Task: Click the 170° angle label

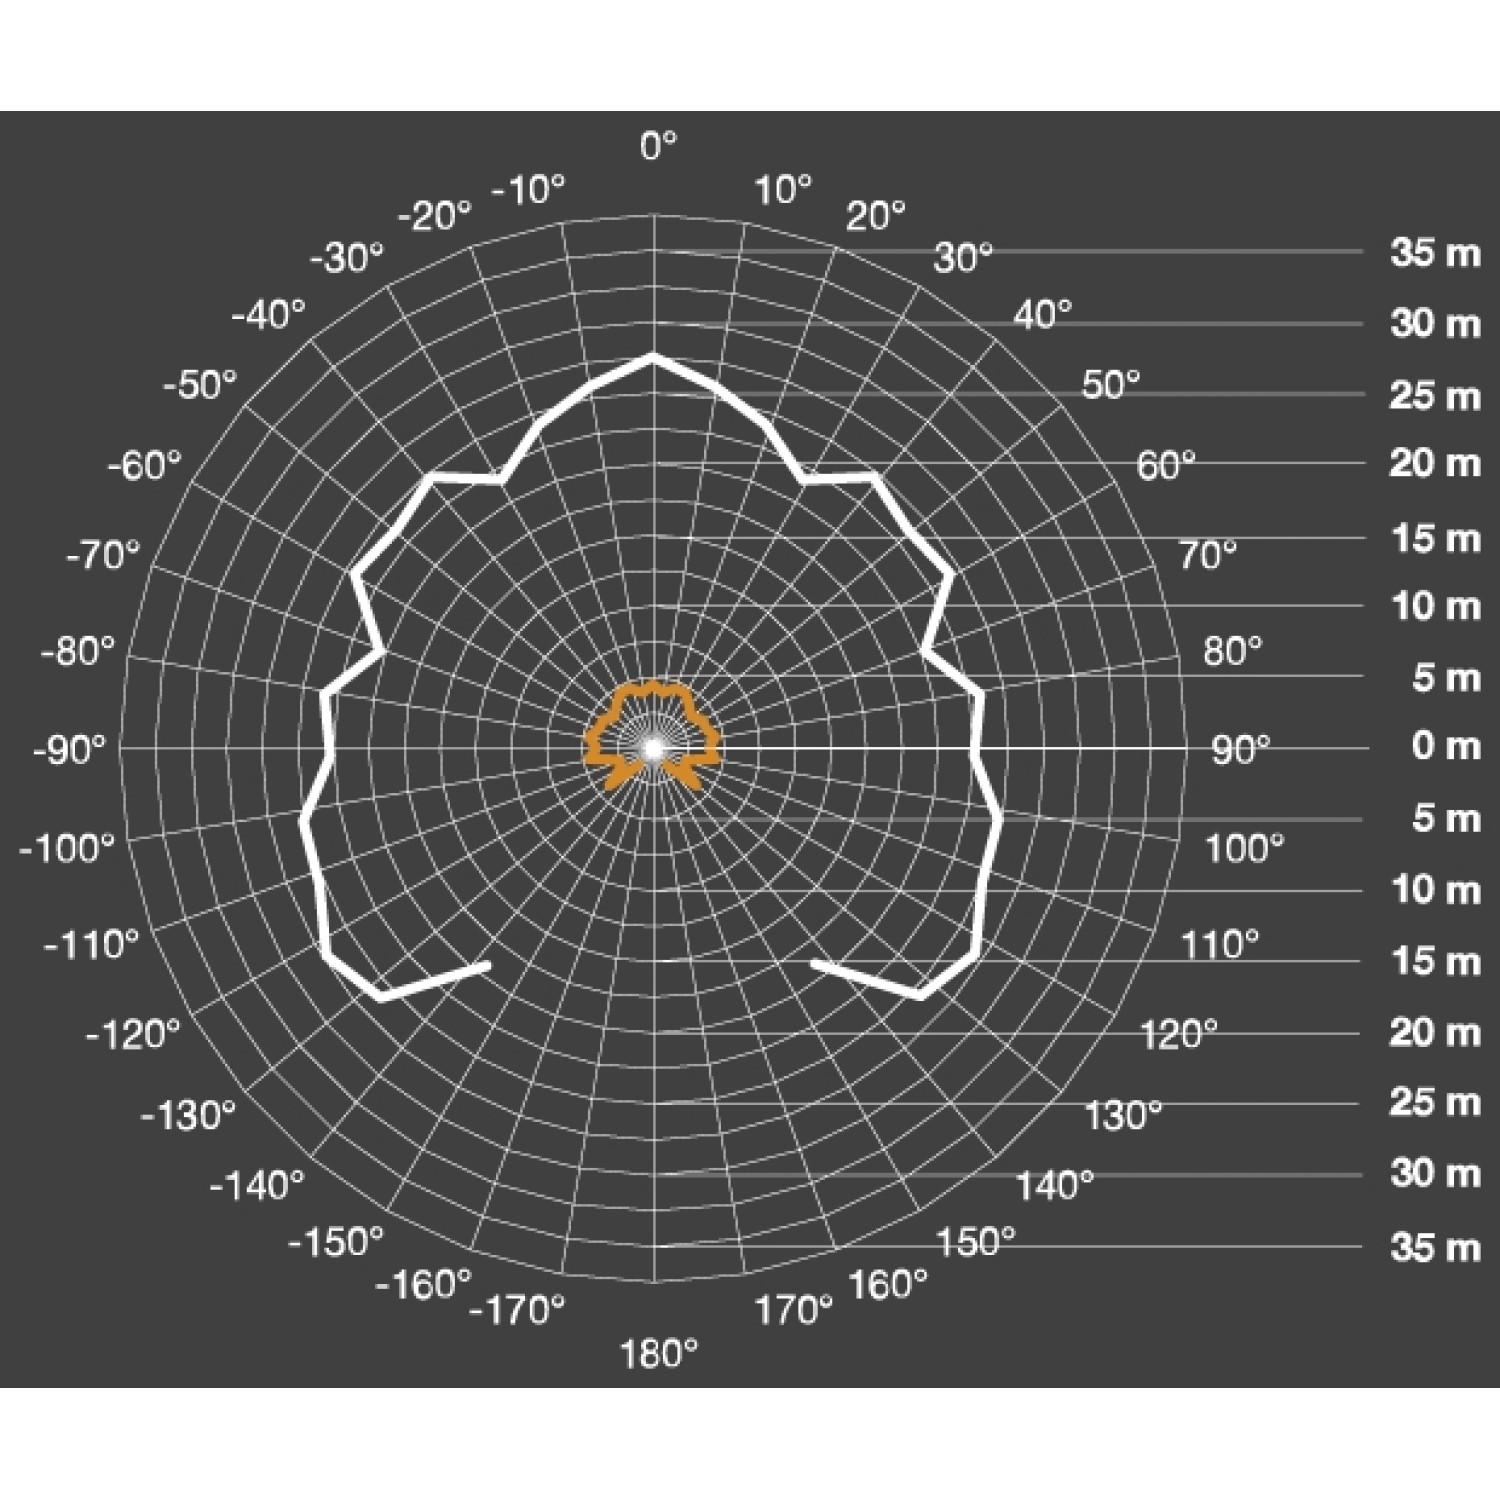Action: [793, 1309]
